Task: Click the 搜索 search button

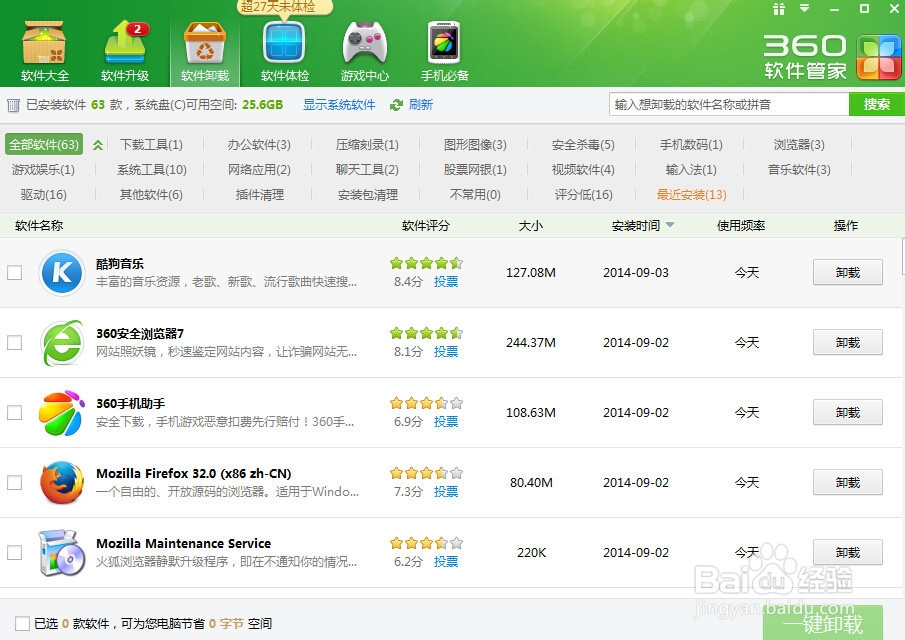Action: [x=876, y=104]
